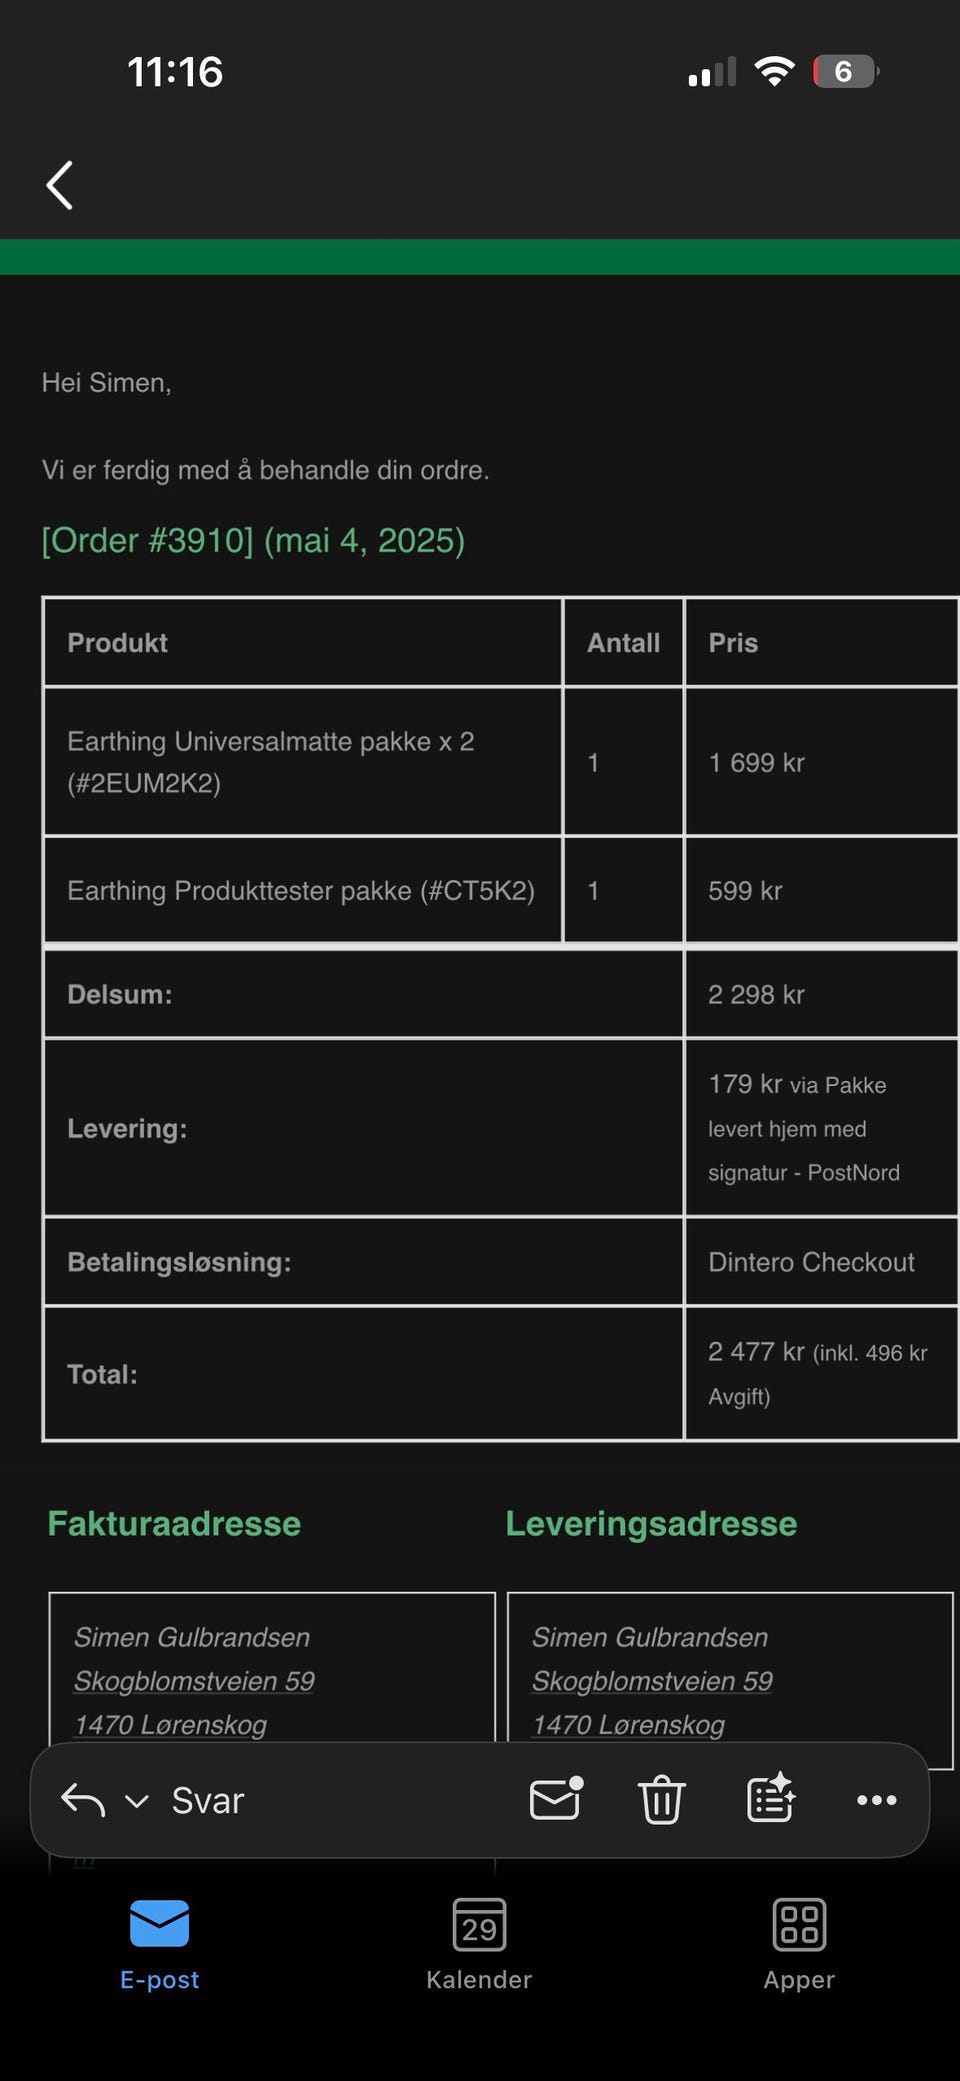The width and height of the screenshot is (960, 2081).
Task: Tap the billing address Skogblomstveien 59 link
Action: tap(194, 1681)
